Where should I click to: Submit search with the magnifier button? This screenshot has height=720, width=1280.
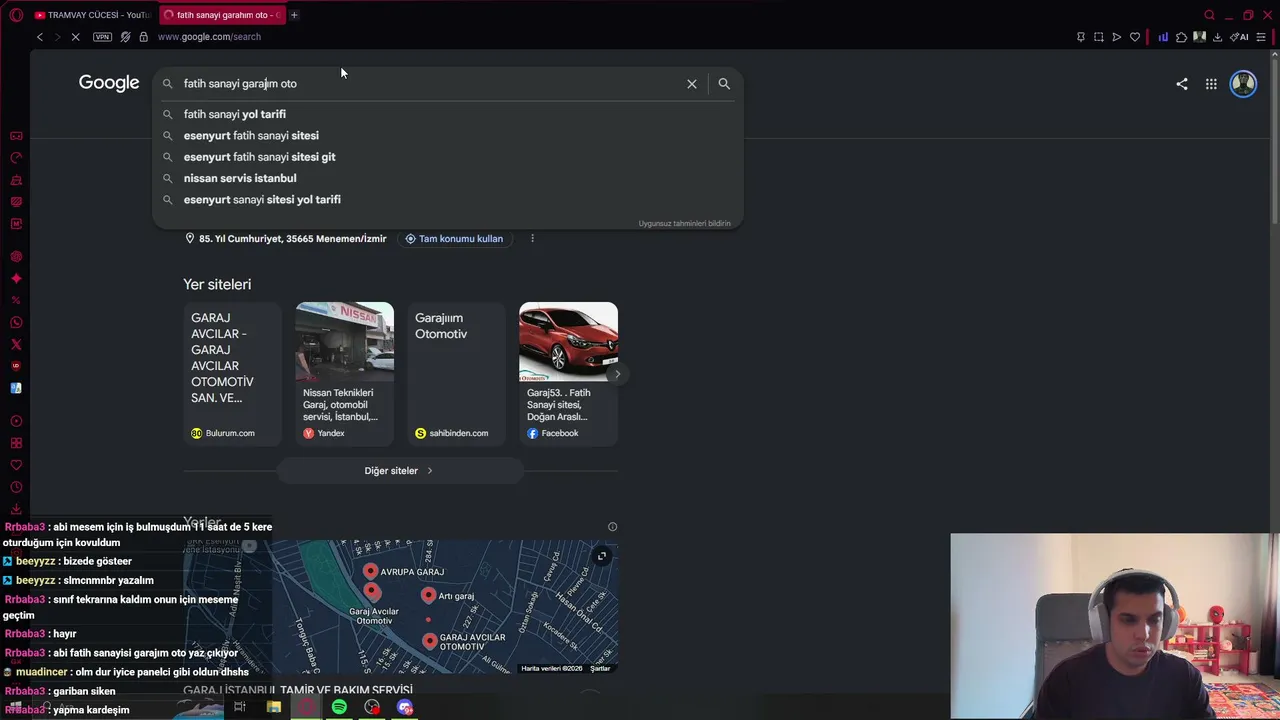(x=724, y=84)
